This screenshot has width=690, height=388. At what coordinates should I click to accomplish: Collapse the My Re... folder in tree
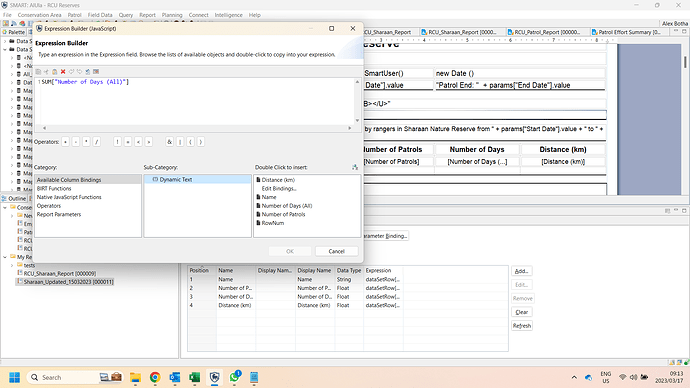tap(5, 257)
